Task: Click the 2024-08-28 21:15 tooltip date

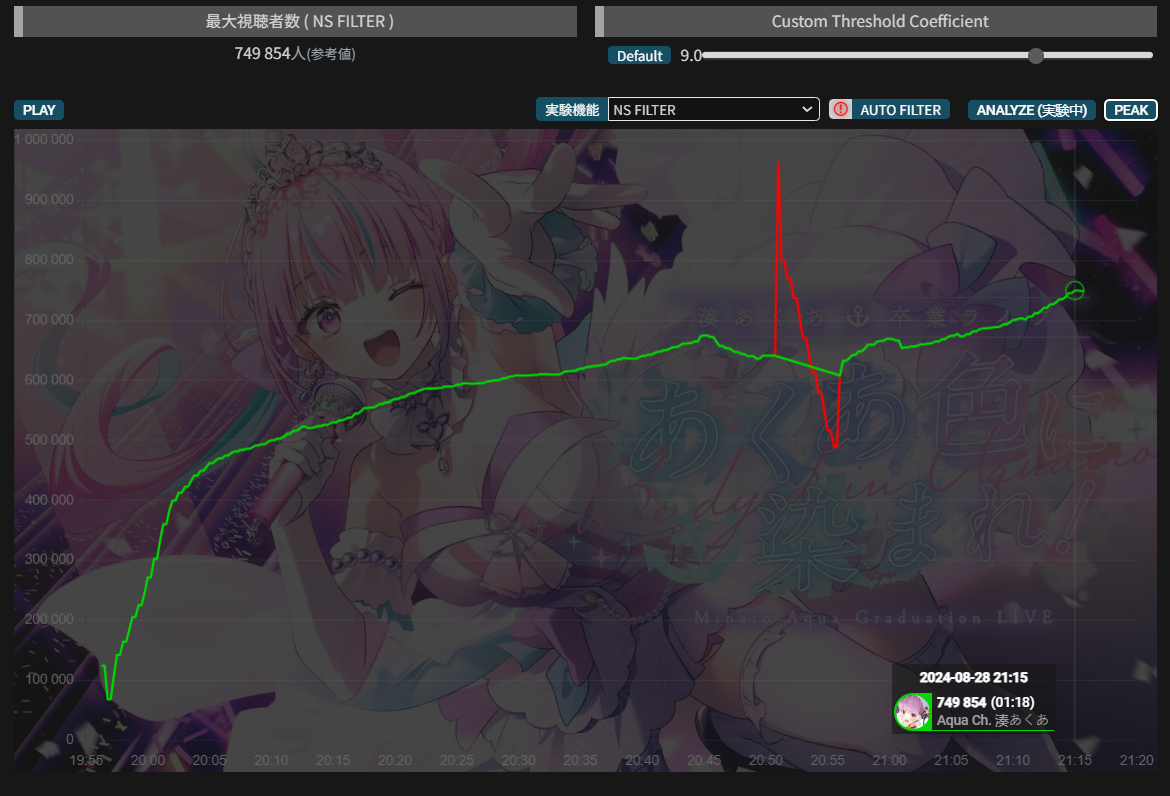Action: coord(973,677)
